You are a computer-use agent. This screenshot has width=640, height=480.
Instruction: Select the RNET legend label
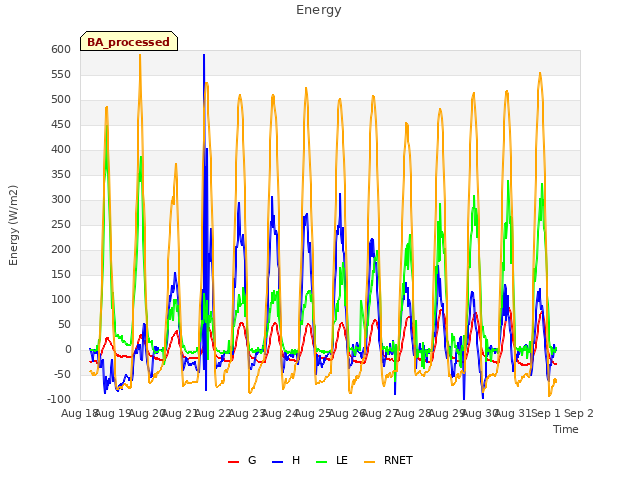398,460
